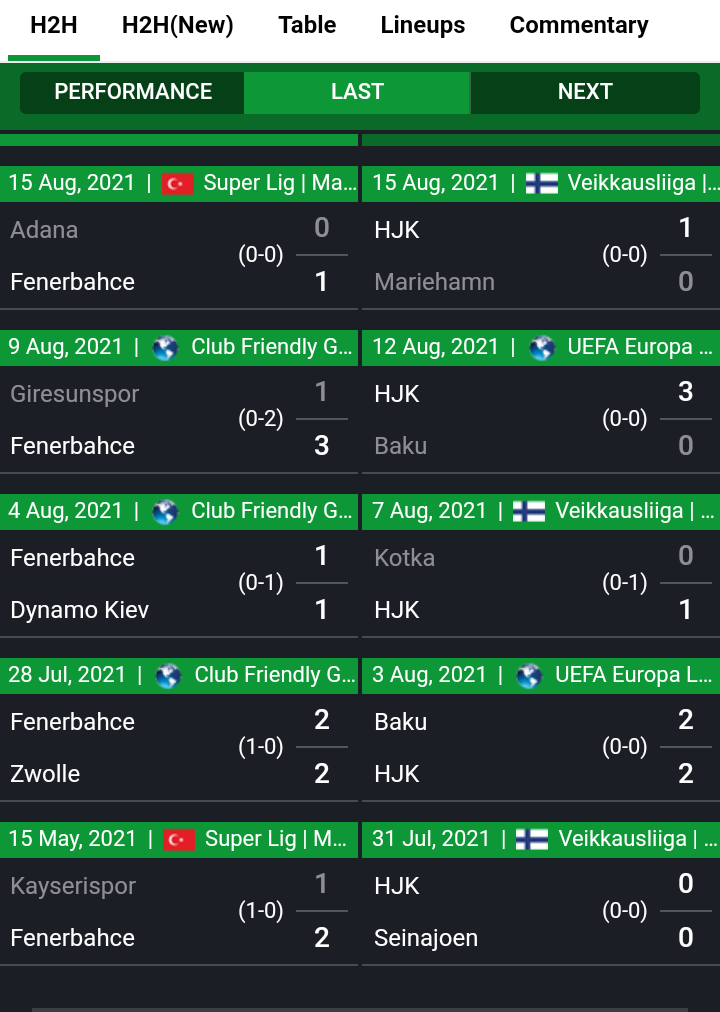Click the Turkey flag on the 15 Aug Super Lig match

pos(177,183)
